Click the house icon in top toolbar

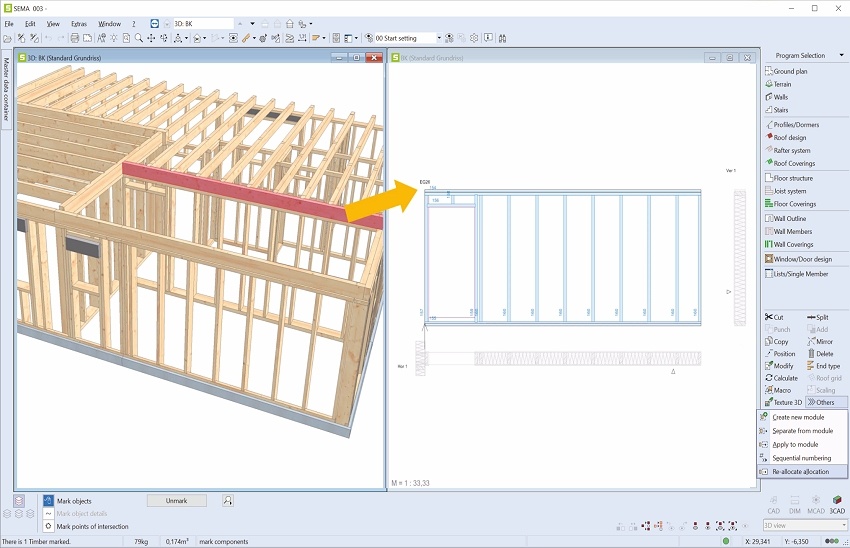coord(289,24)
